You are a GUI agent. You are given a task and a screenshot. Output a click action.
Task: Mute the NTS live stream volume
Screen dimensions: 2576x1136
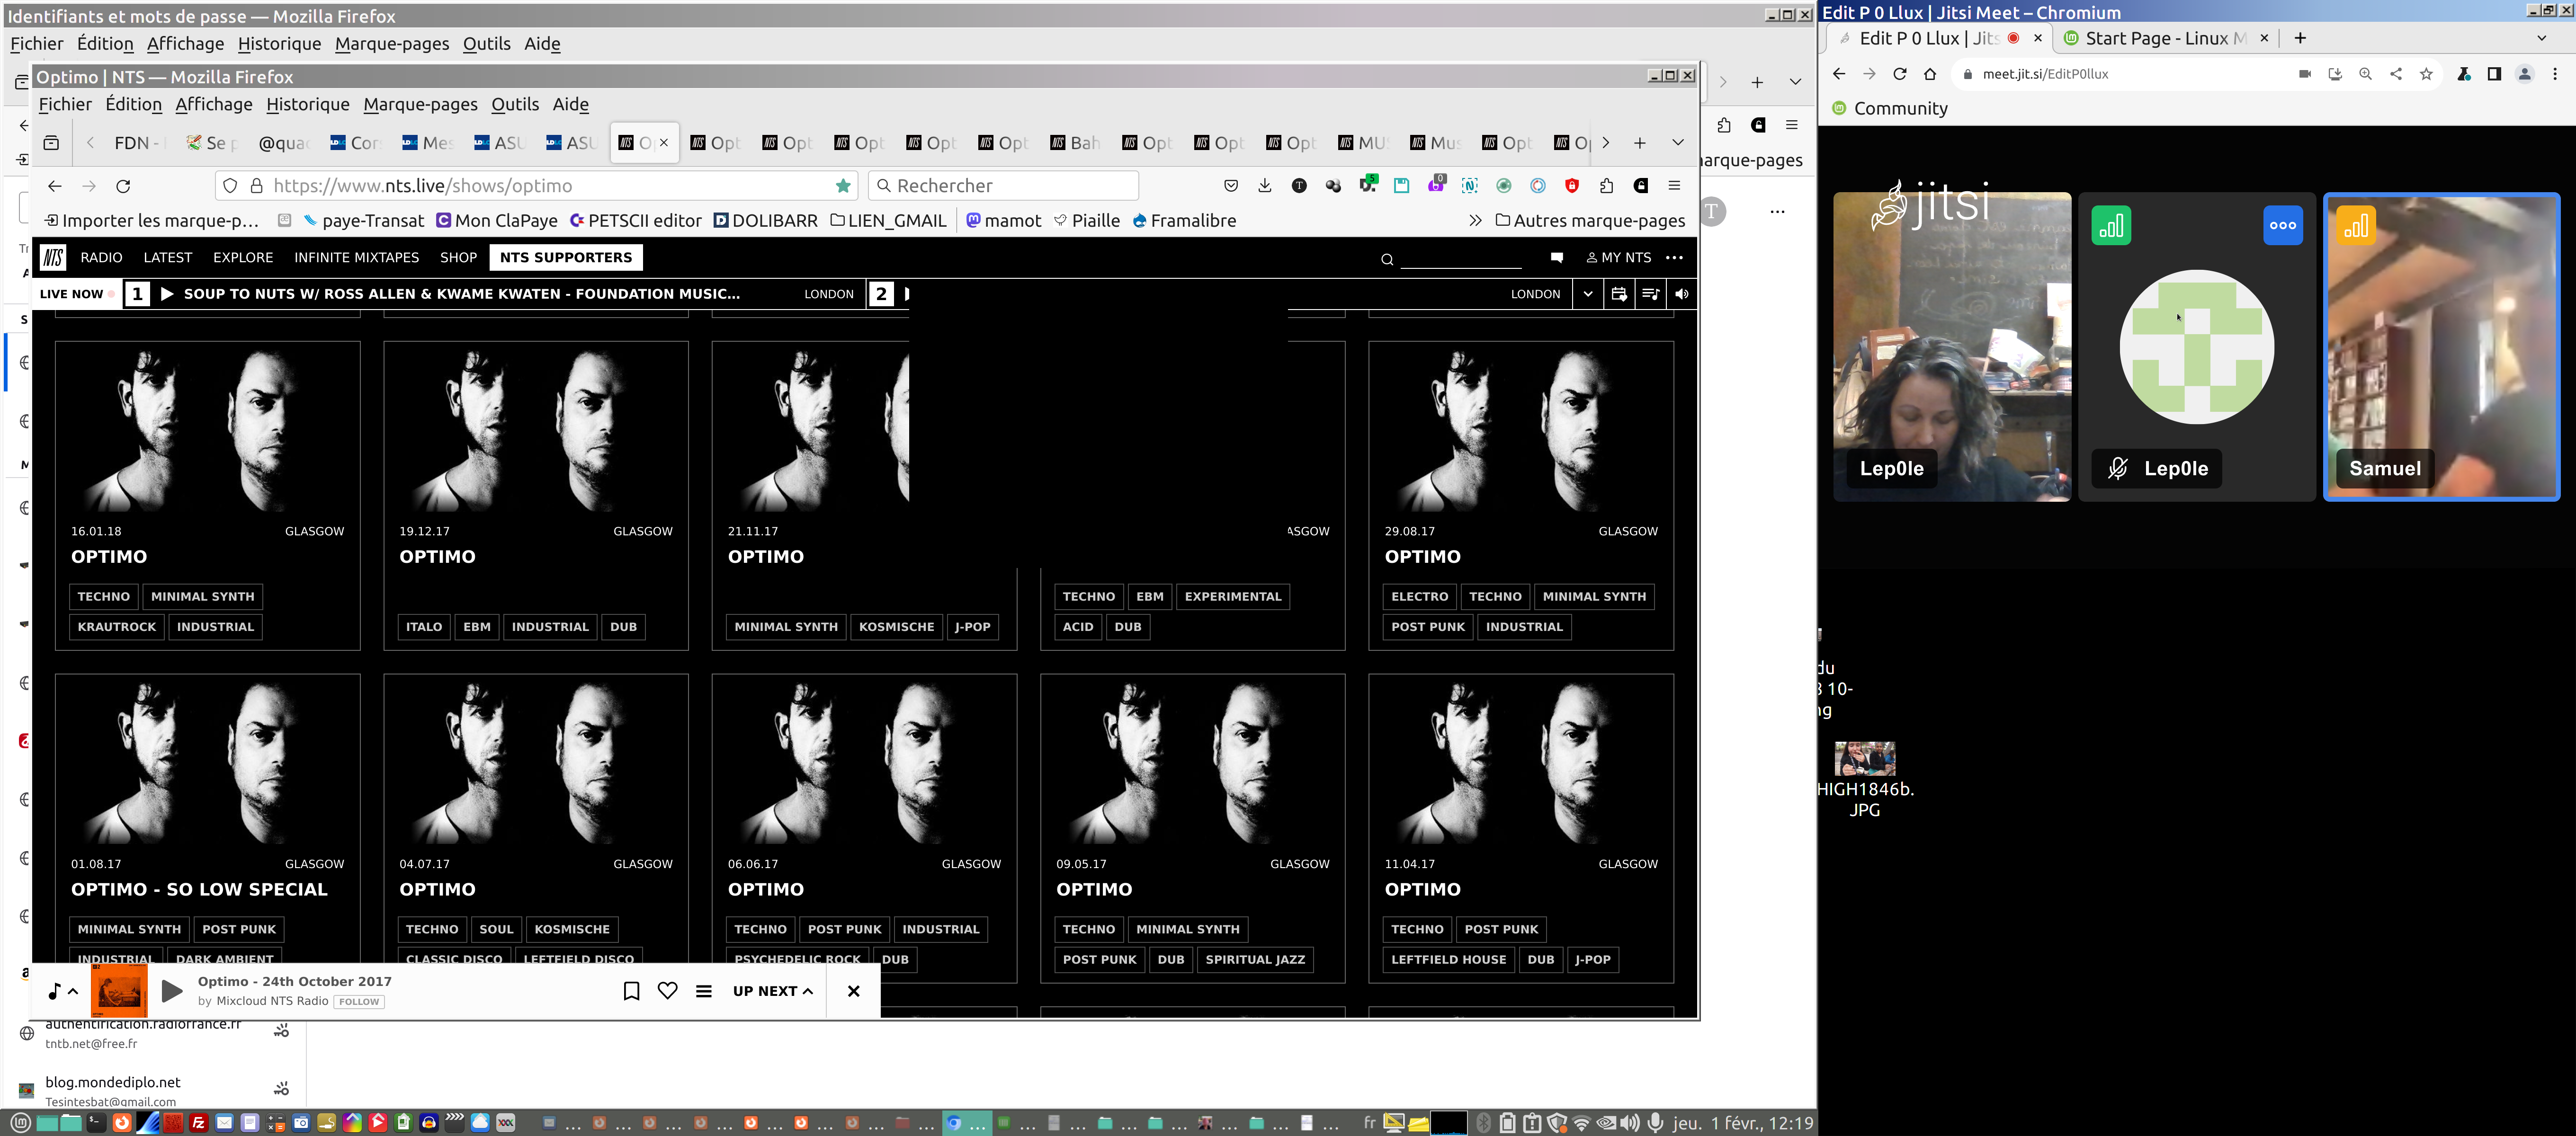click(1682, 294)
